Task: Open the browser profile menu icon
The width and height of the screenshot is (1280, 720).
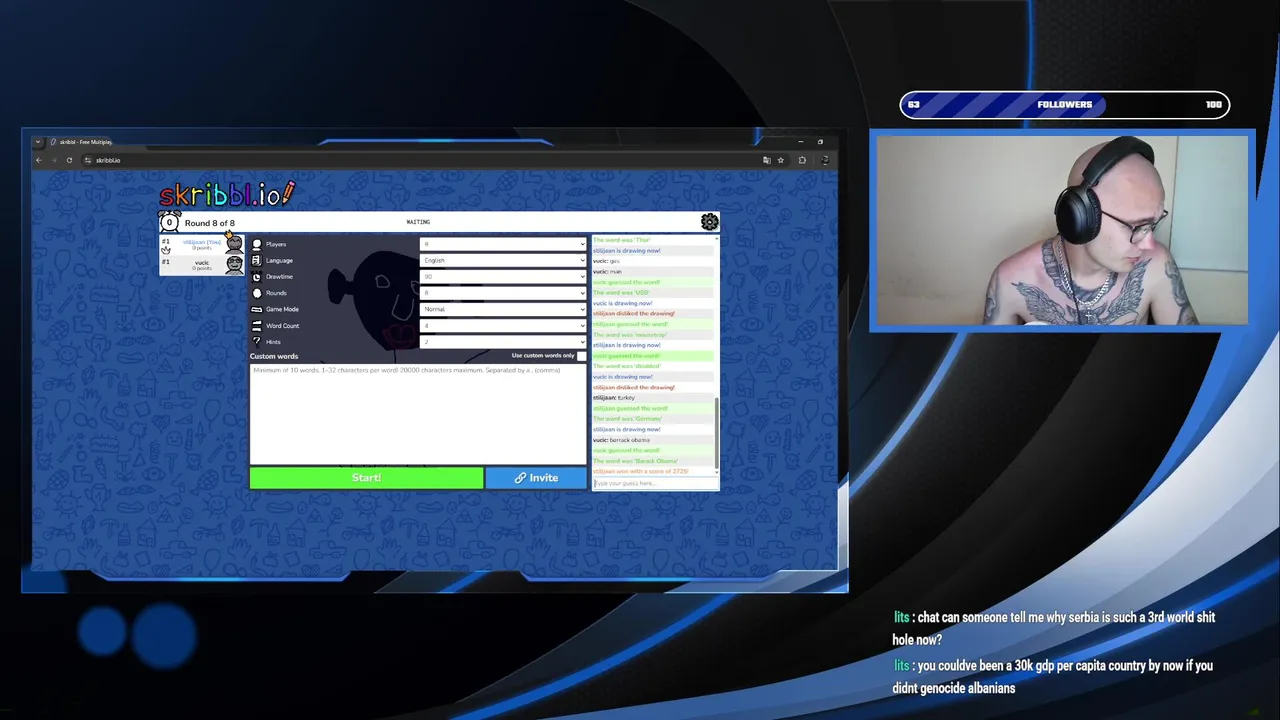Action: [x=825, y=160]
